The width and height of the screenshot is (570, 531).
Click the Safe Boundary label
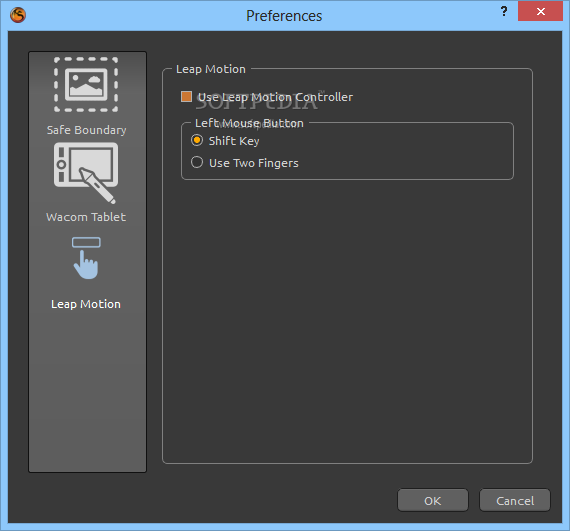87,130
